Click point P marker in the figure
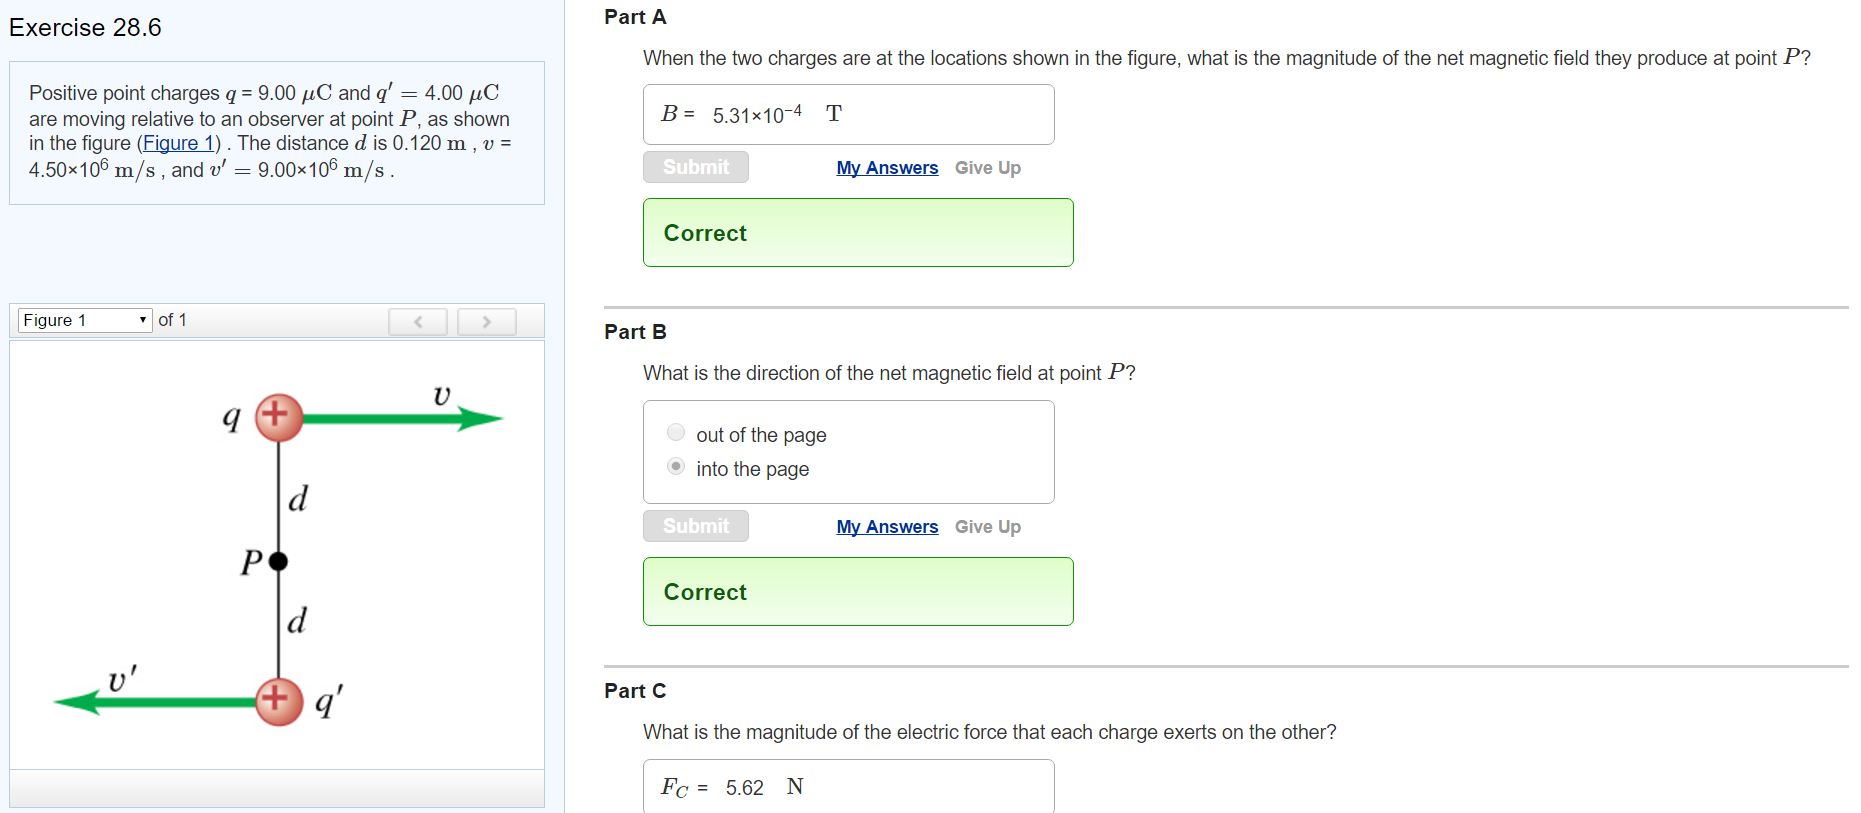Image resolution: width=1861 pixels, height=813 pixels. pos(277,561)
